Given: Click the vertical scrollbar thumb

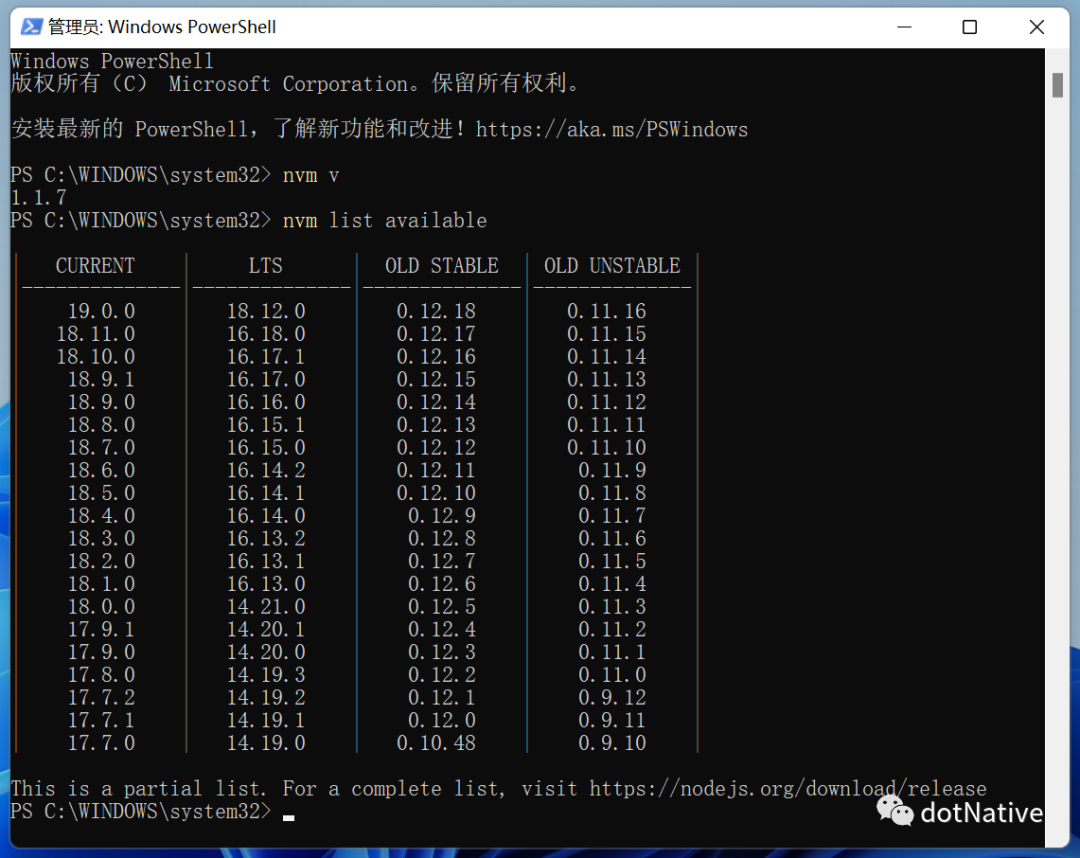Looking at the screenshot, I should coord(1058,85).
